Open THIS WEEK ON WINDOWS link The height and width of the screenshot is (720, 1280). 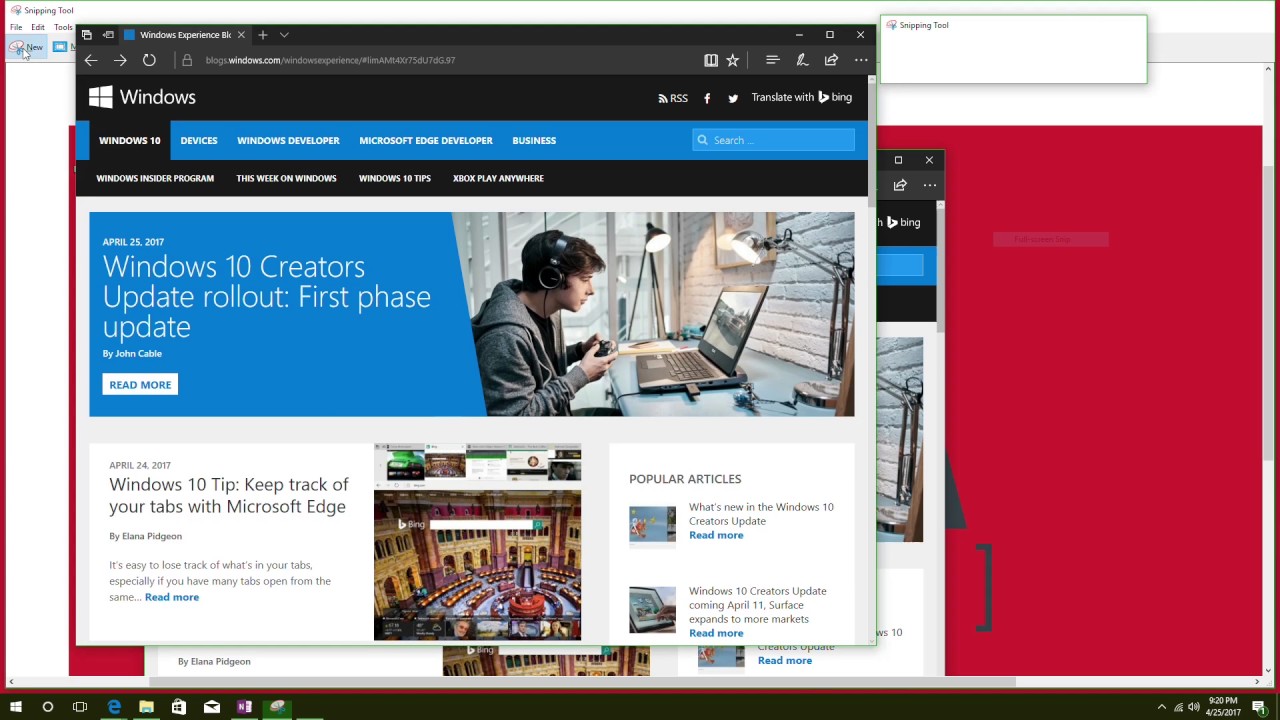pos(286,178)
